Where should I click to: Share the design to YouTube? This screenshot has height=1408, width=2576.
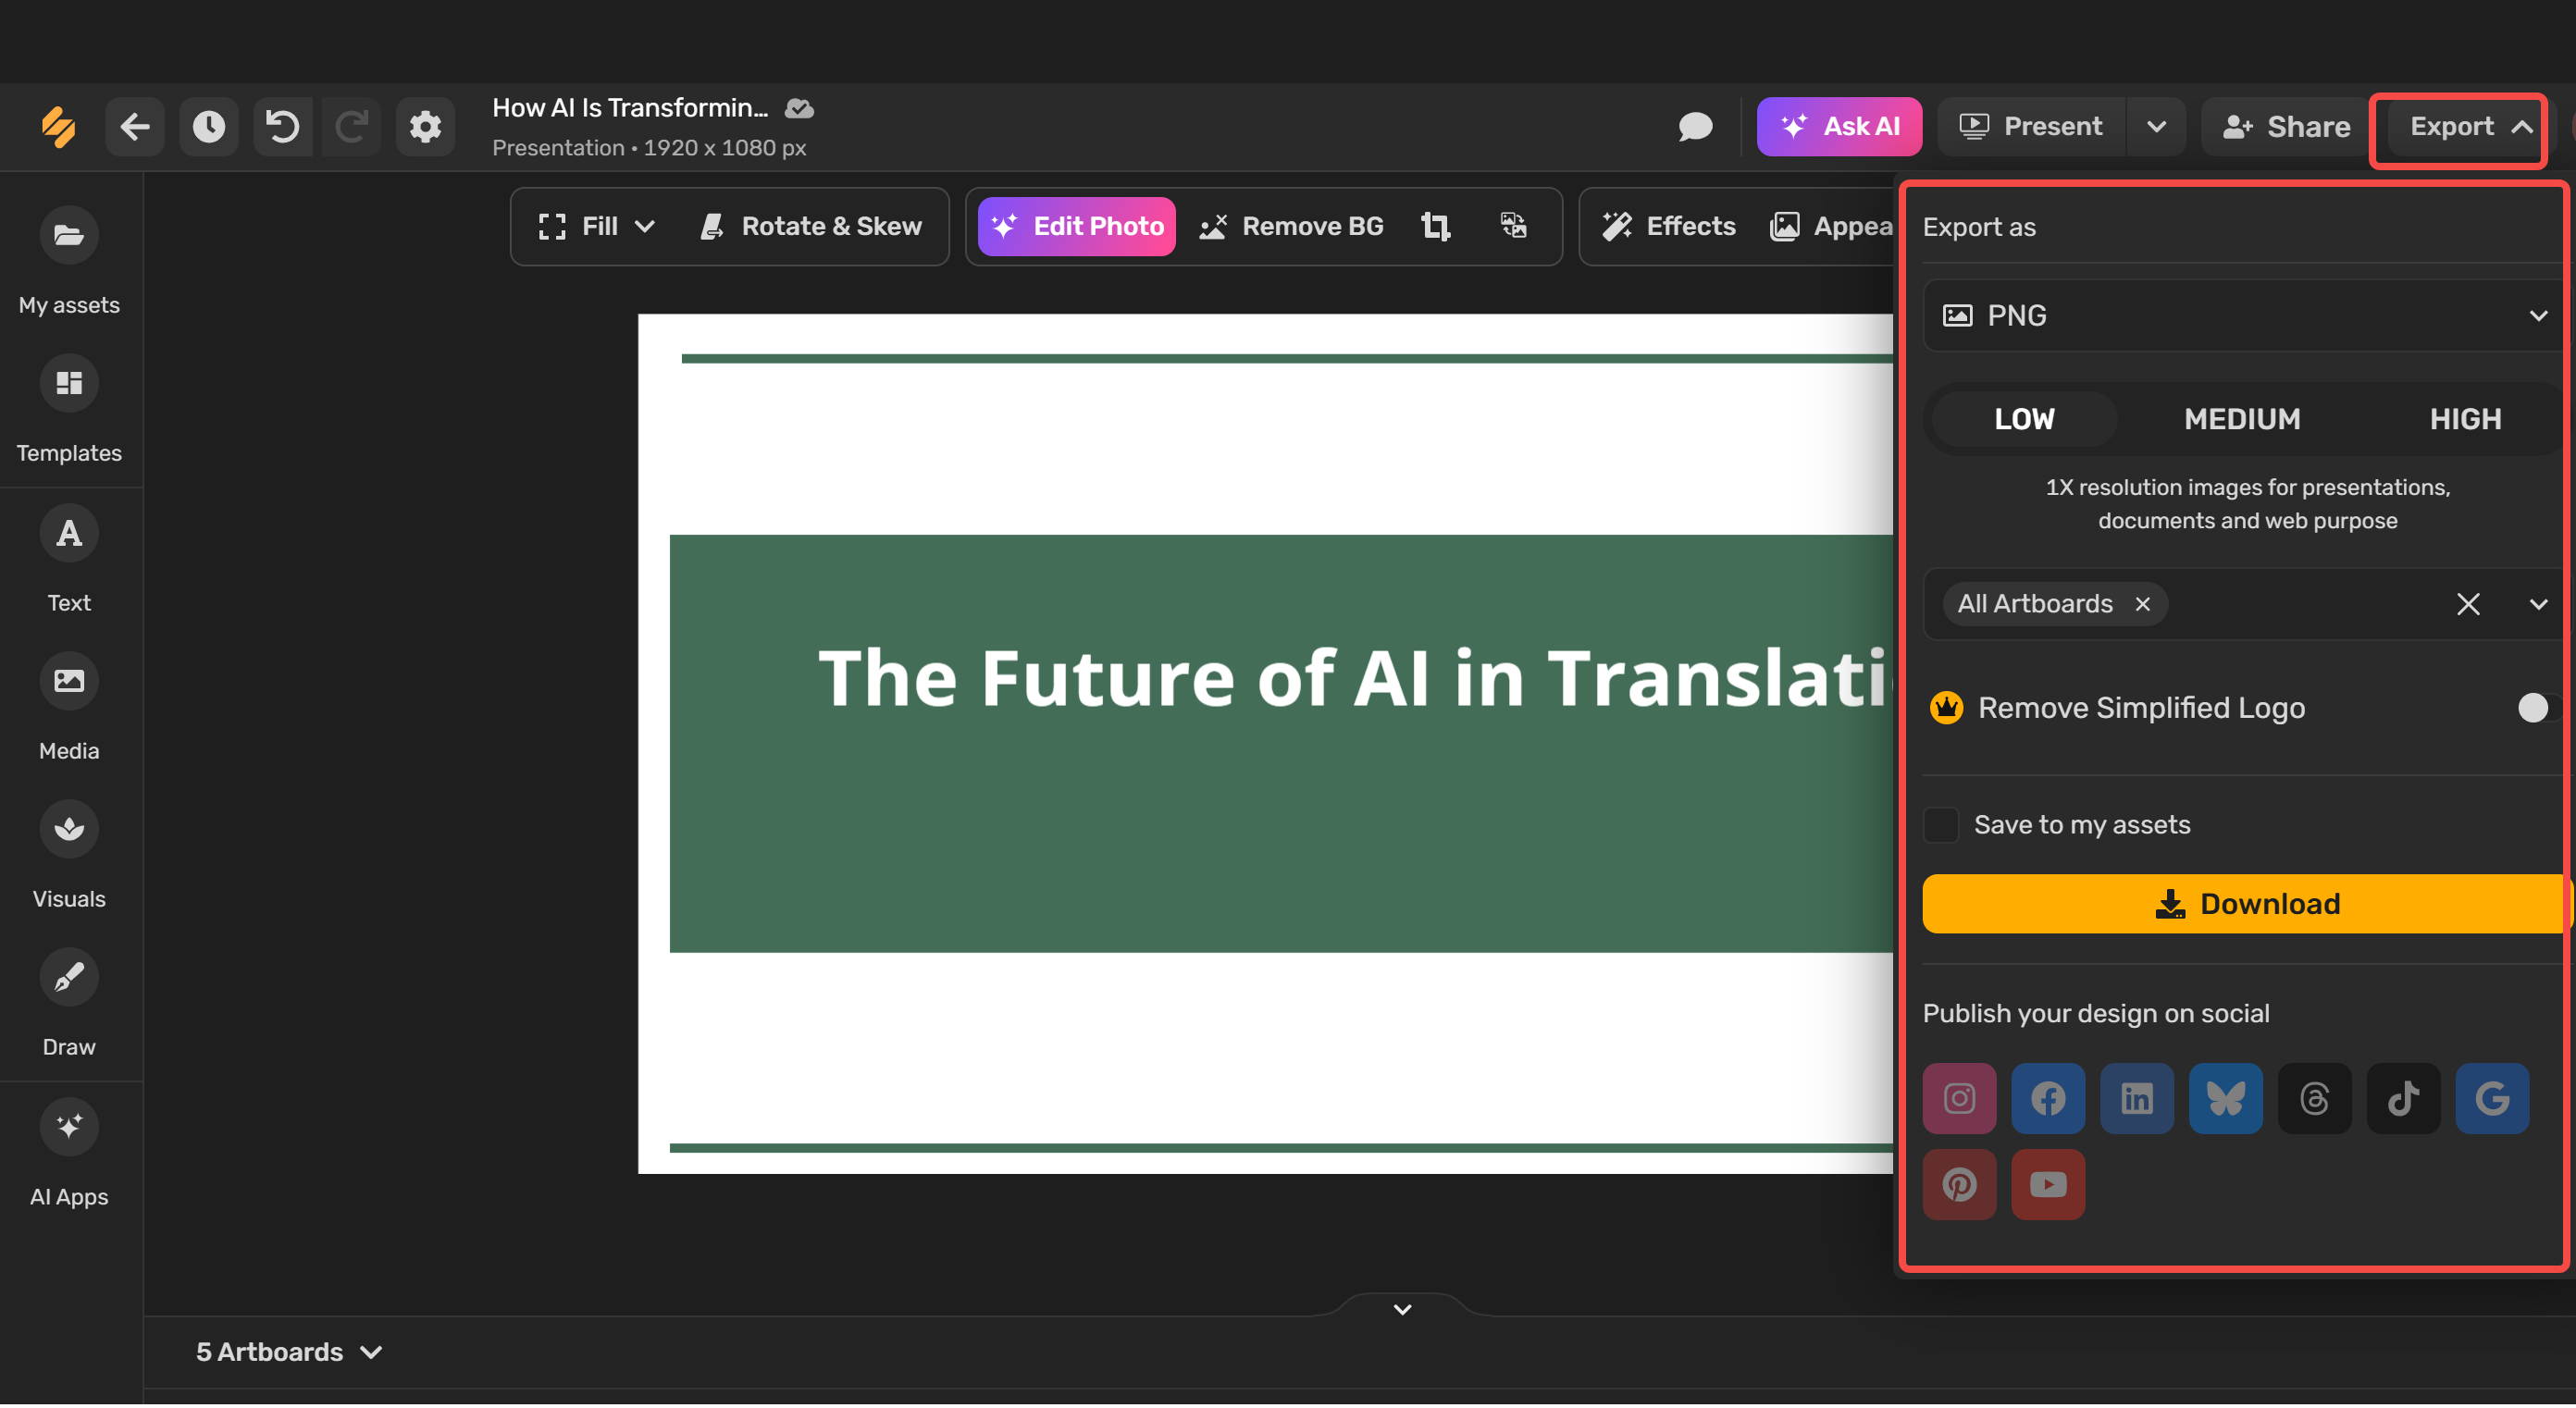pyautogui.click(x=2047, y=1185)
